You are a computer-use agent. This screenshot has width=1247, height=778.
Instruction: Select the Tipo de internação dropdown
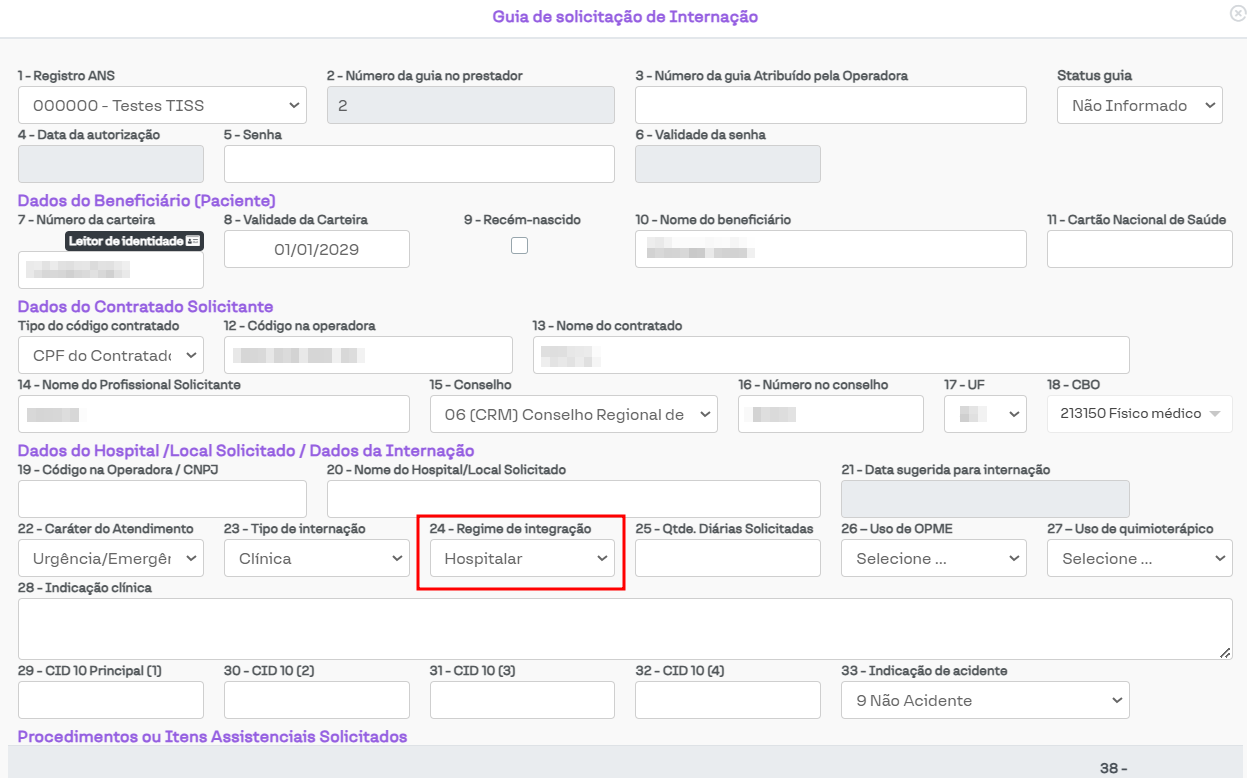316,559
